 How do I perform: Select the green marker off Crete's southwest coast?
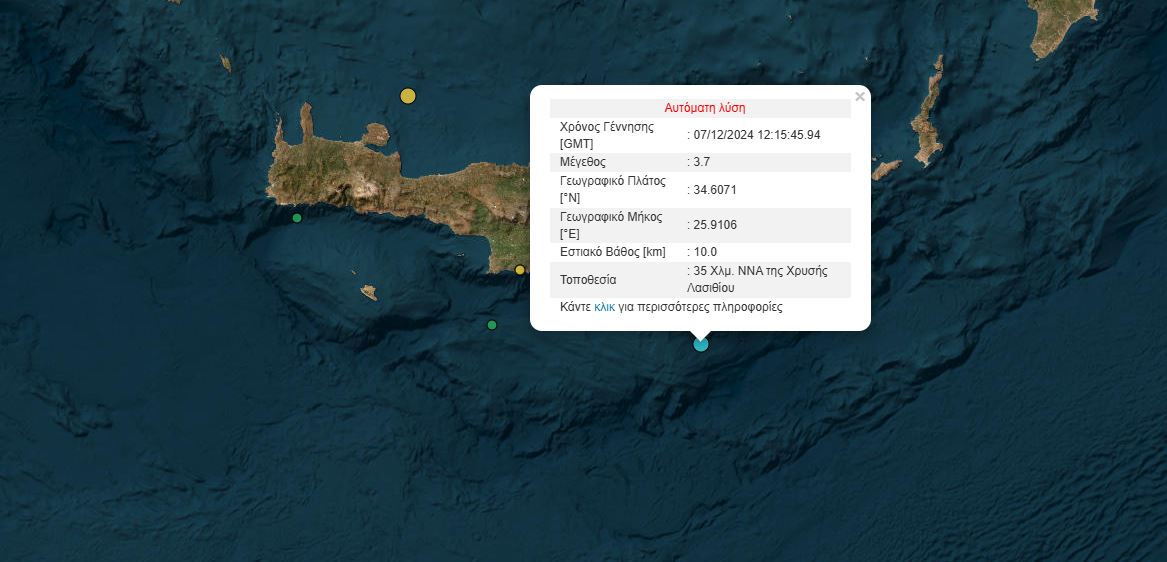pos(297,218)
